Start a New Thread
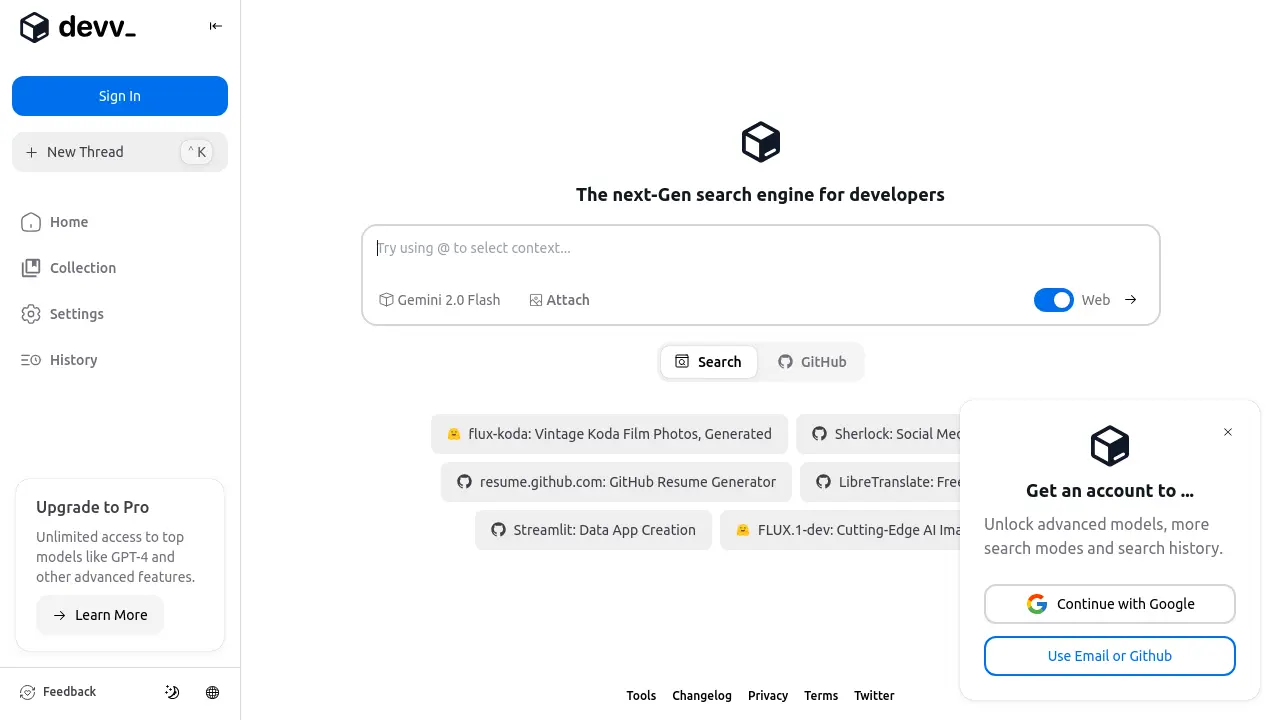1280x720 pixels. [x=120, y=152]
